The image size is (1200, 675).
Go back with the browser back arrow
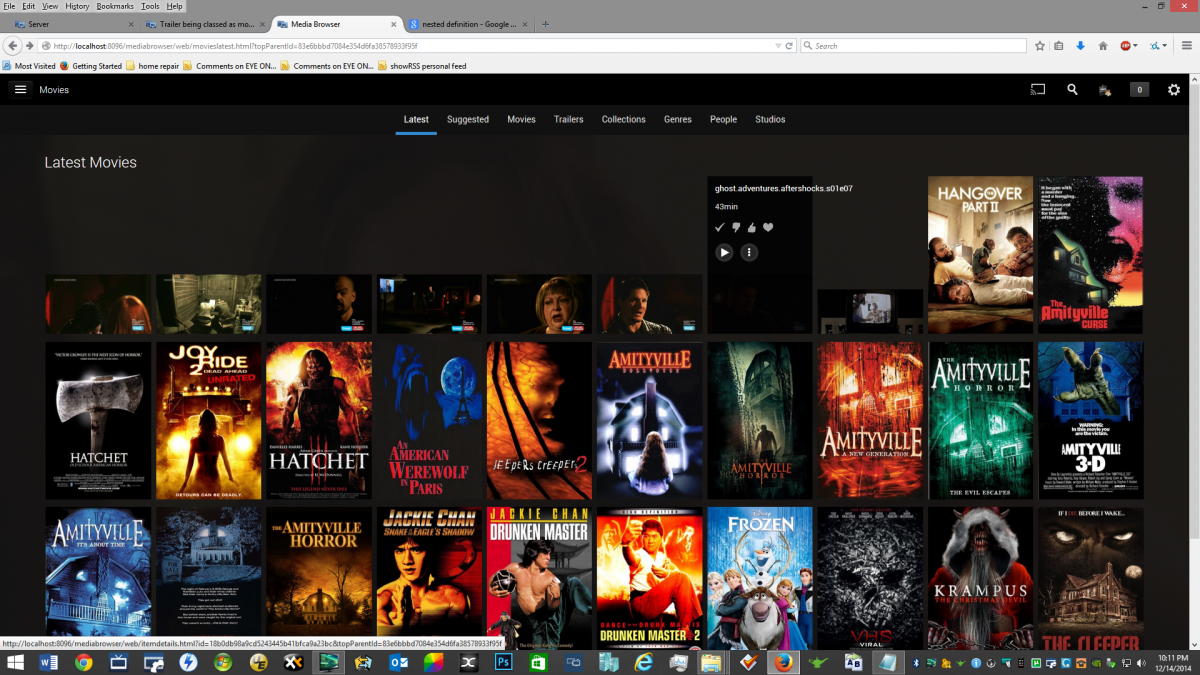tap(13, 46)
